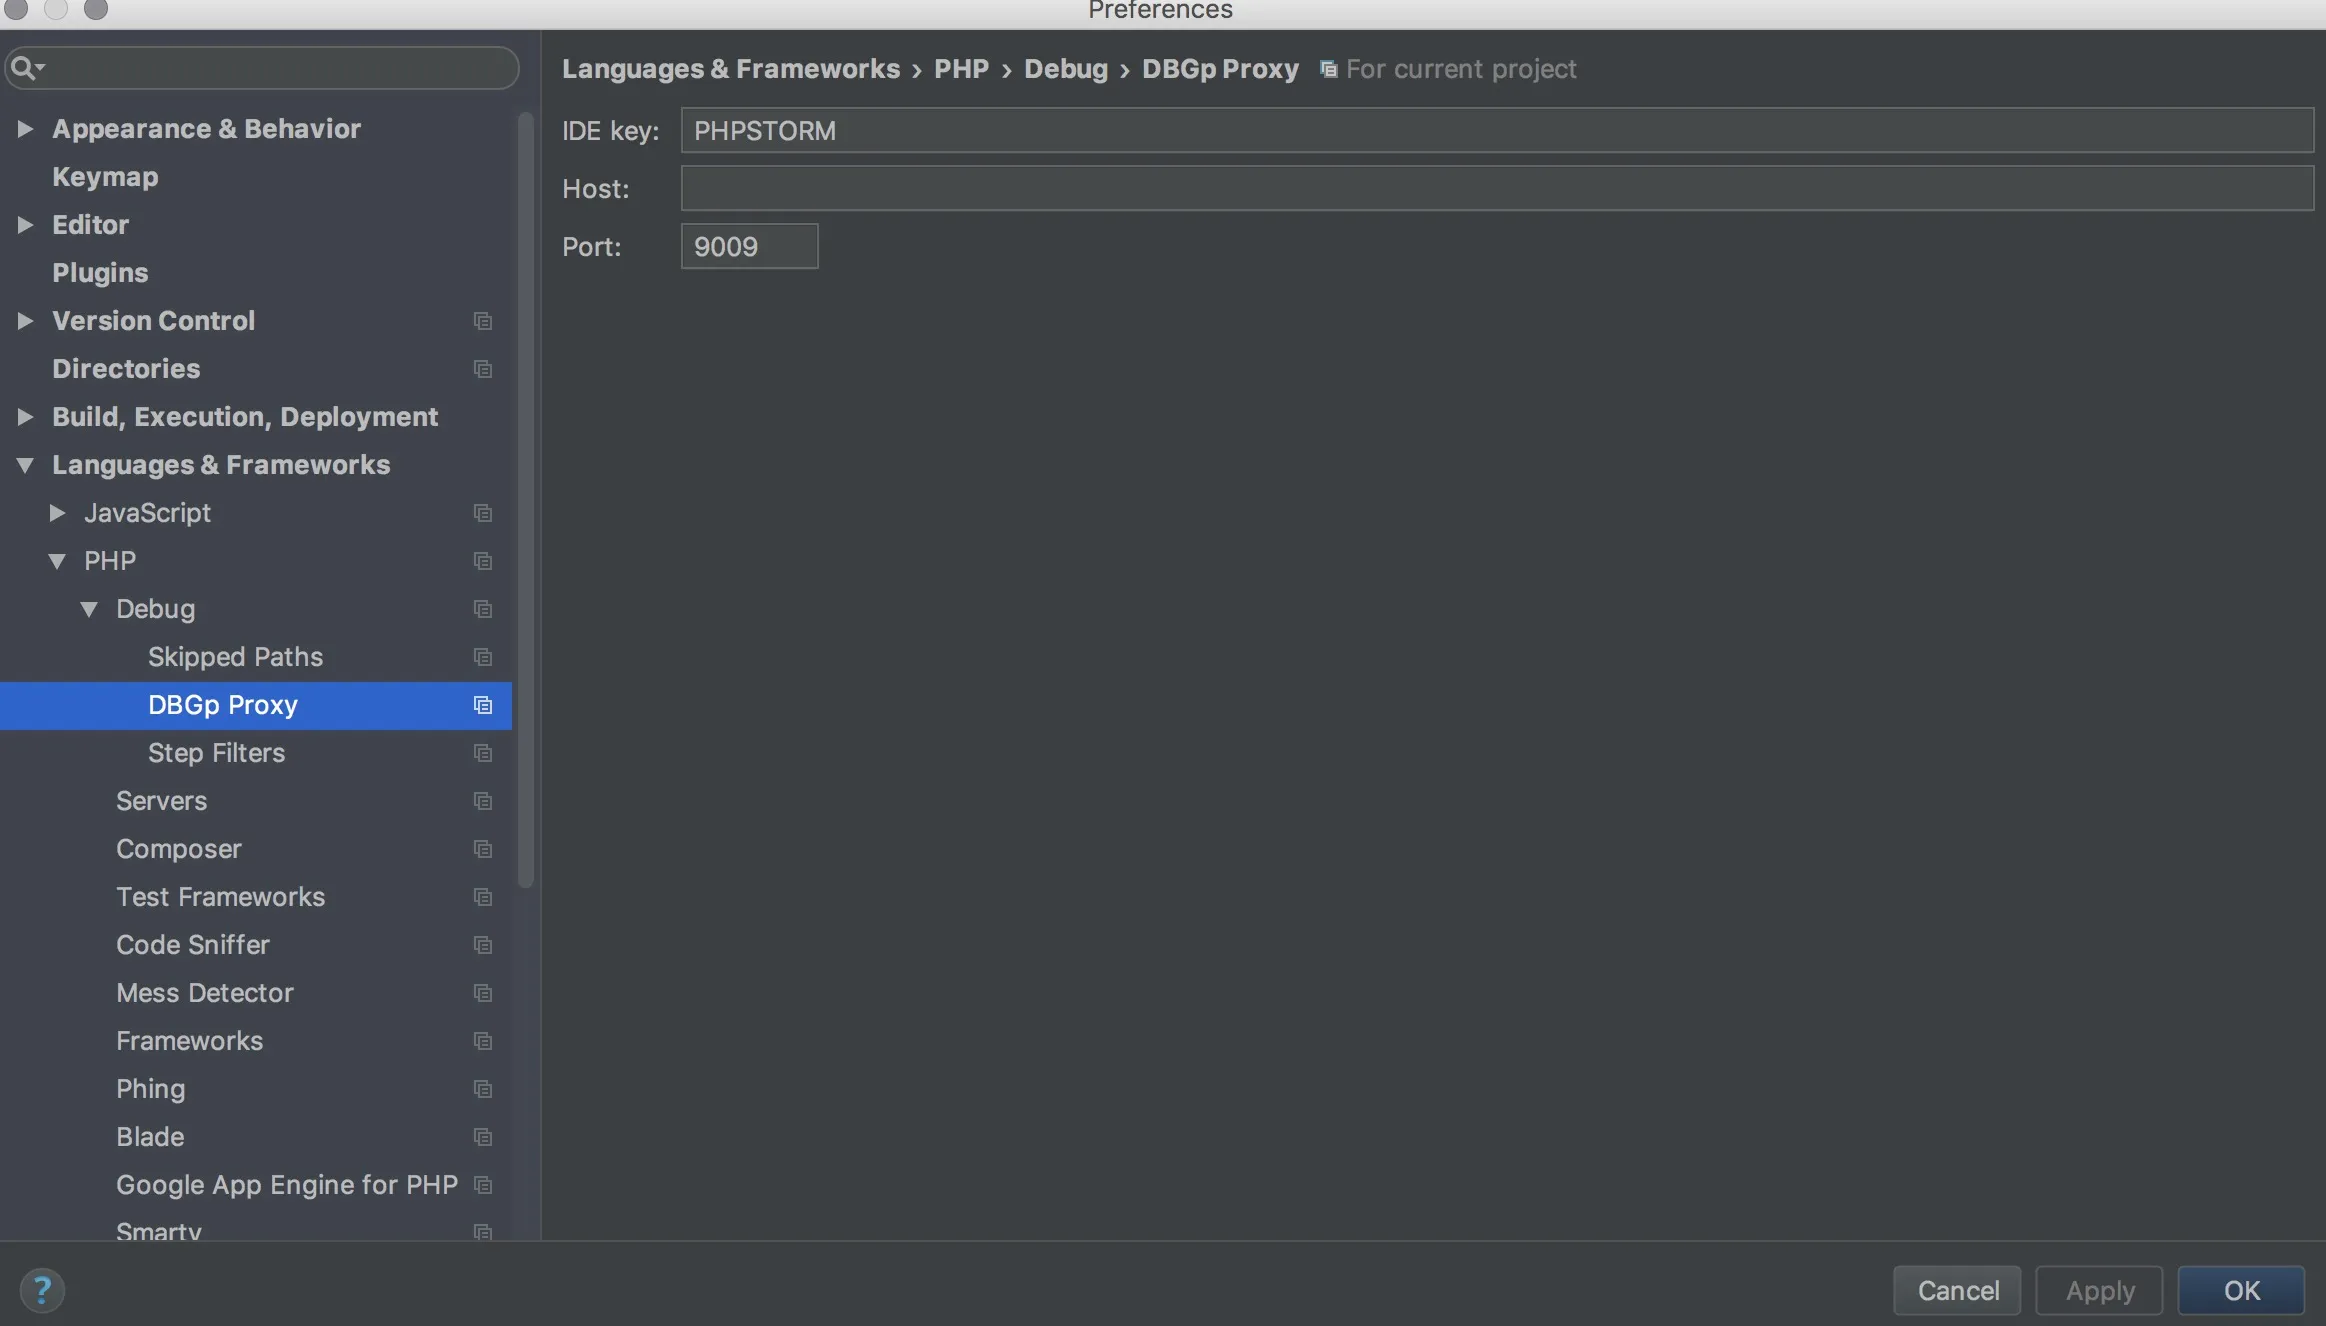Collapse the Languages & Frameworks section
The height and width of the screenshot is (1326, 2326).
(26, 465)
